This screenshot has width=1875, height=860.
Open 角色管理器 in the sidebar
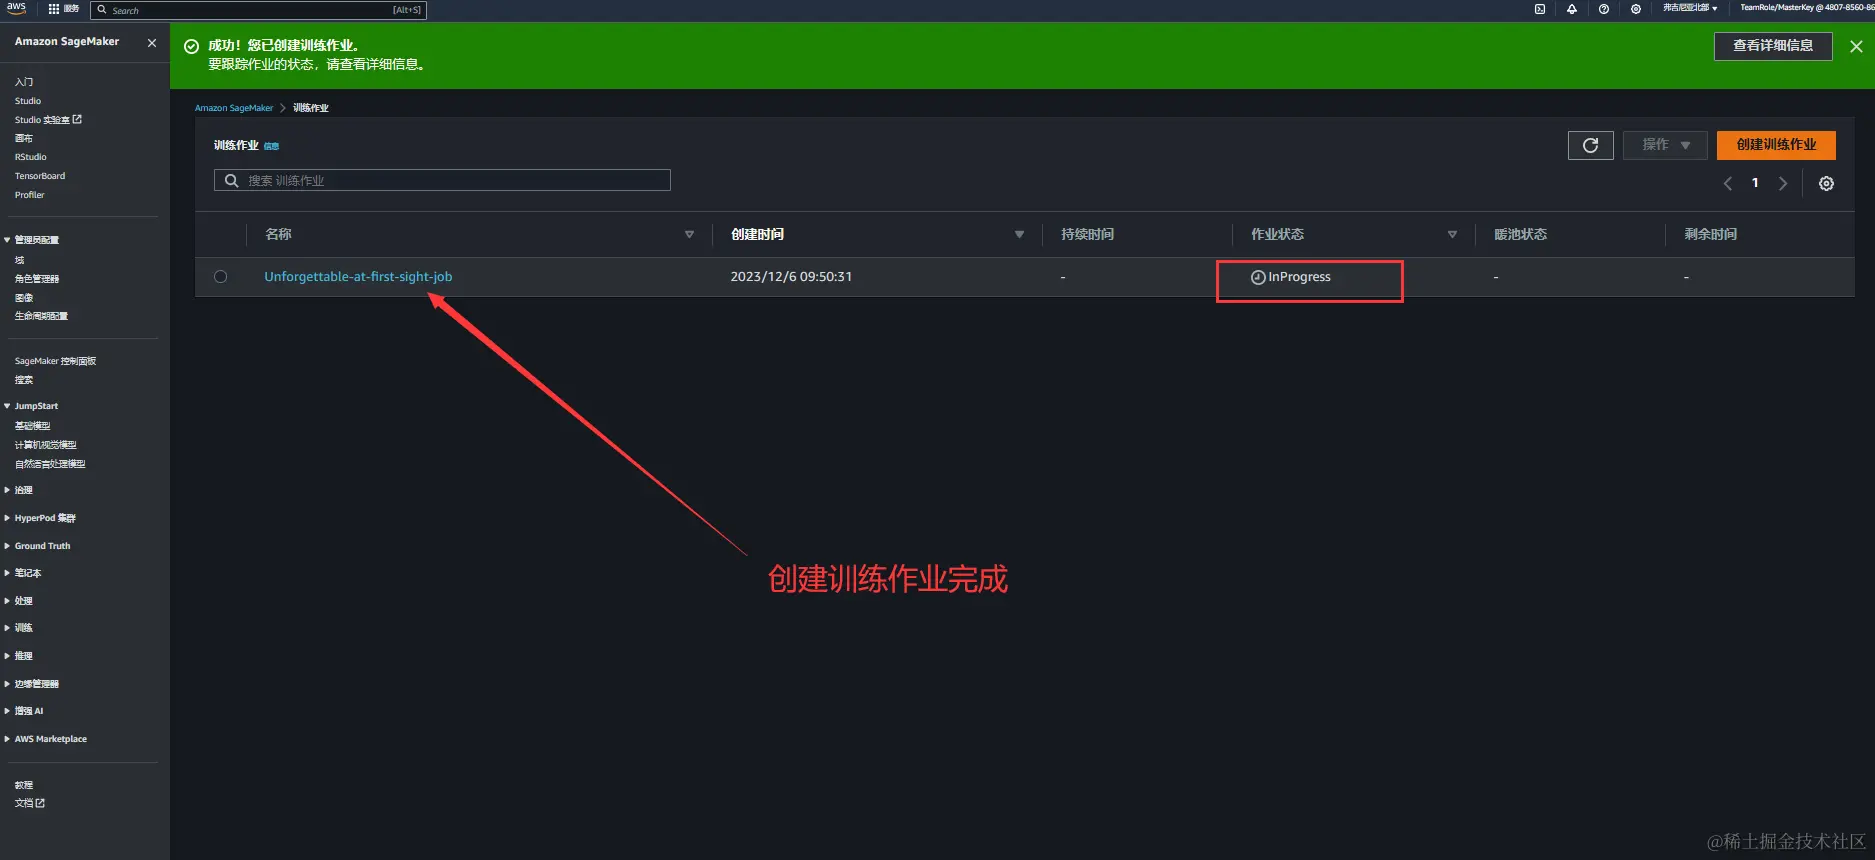point(37,279)
